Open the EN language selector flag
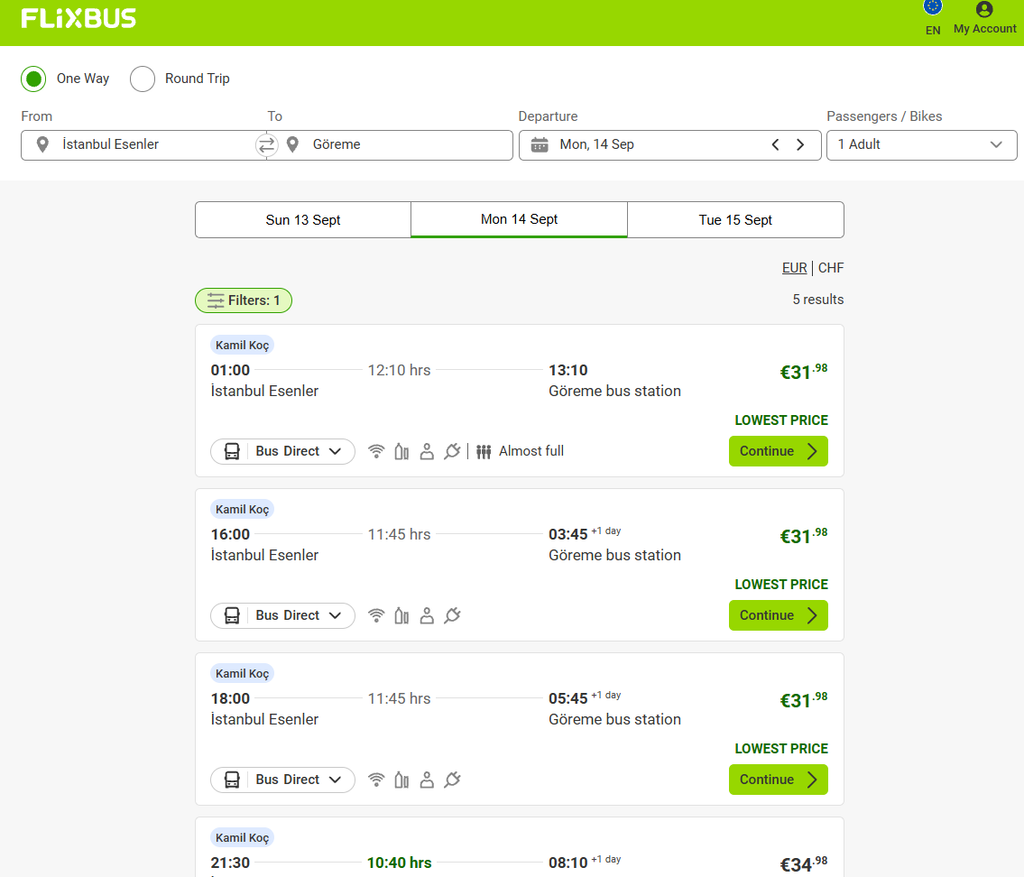The width and height of the screenshot is (1024, 877). [933, 7]
